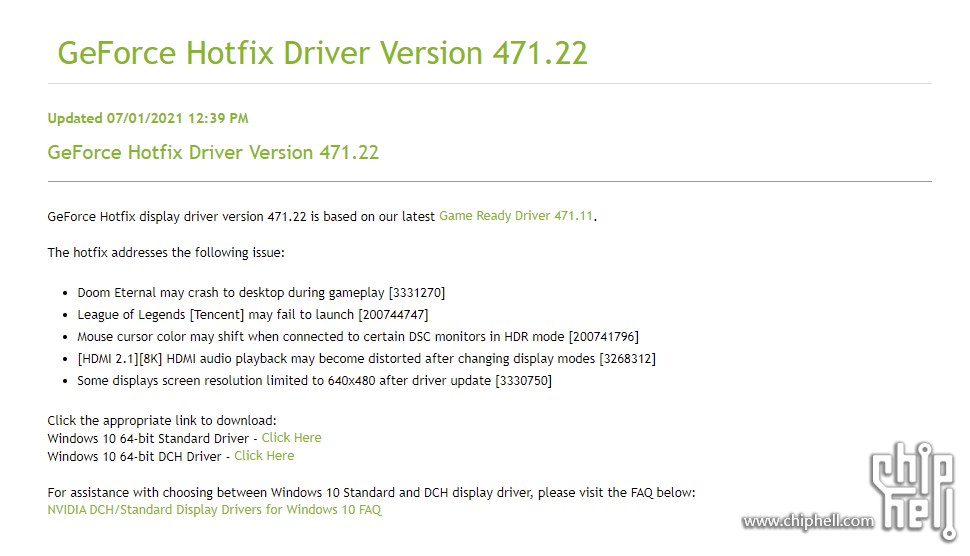The height and width of the screenshot is (556, 970).
Task: Click the Updated 07/01/2021 12:39 PM timestamp
Action: [148, 118]
